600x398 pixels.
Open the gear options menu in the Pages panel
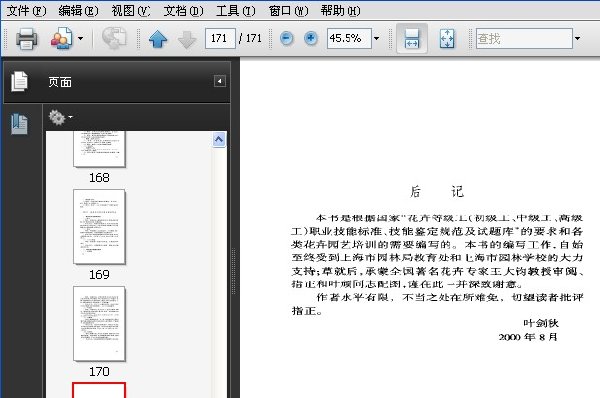60,117
